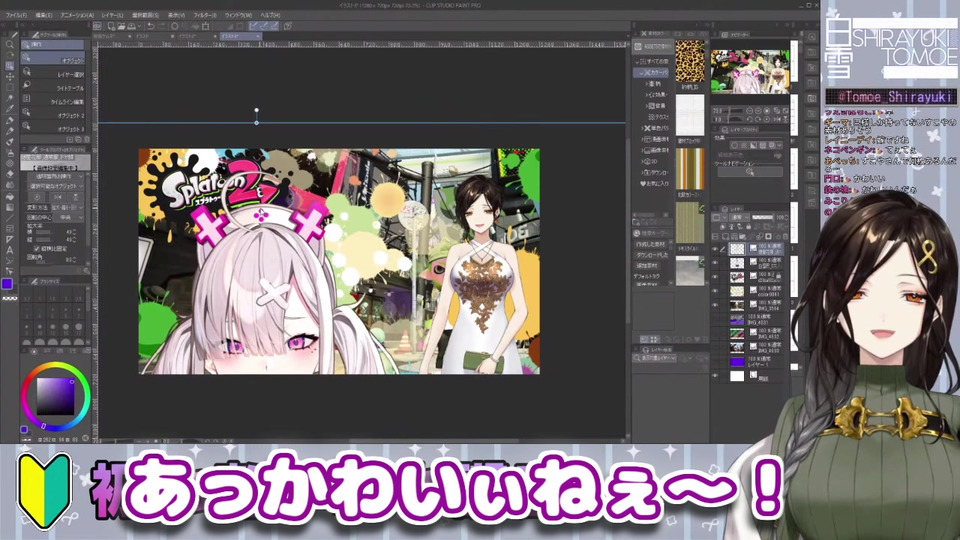This screenshot has height=540, width=960.
Task: Select the rectangular Selection area tool
Action: tap(10, 88)
